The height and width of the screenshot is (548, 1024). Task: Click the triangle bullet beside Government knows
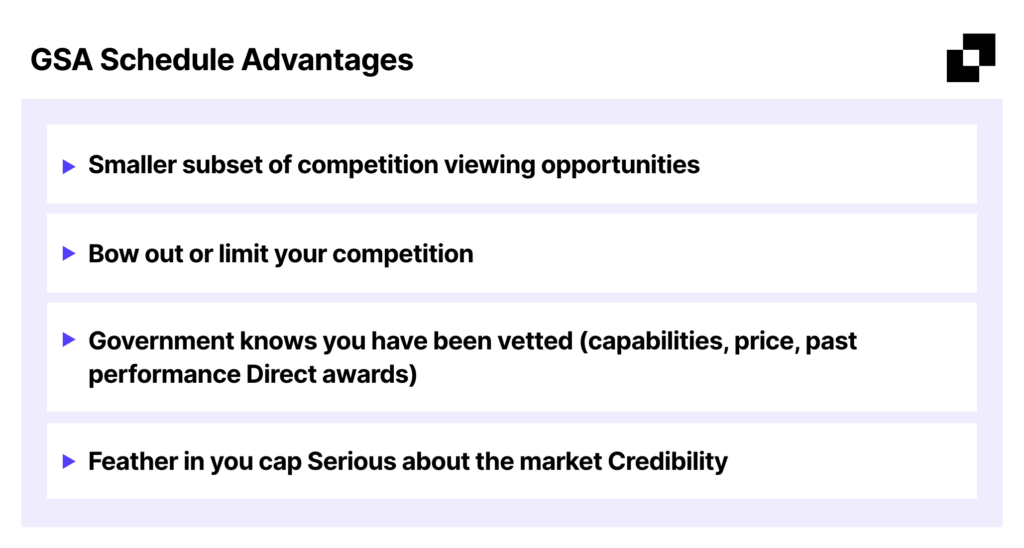pyautogui.click(x=69, y=340)
